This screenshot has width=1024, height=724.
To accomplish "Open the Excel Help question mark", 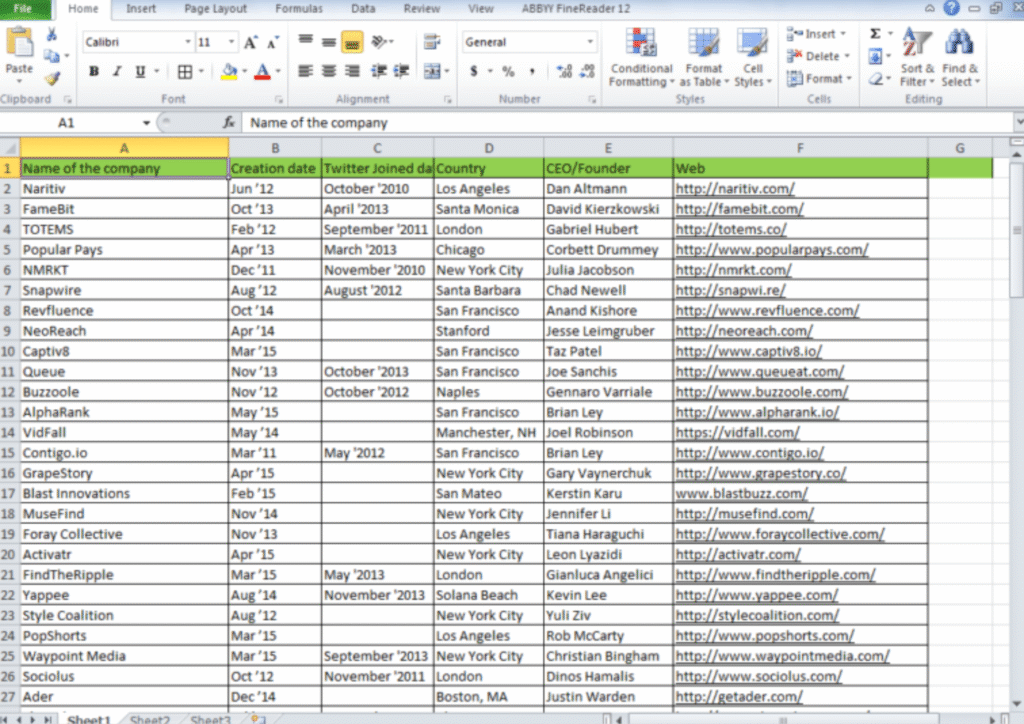I will click(951, 8).
